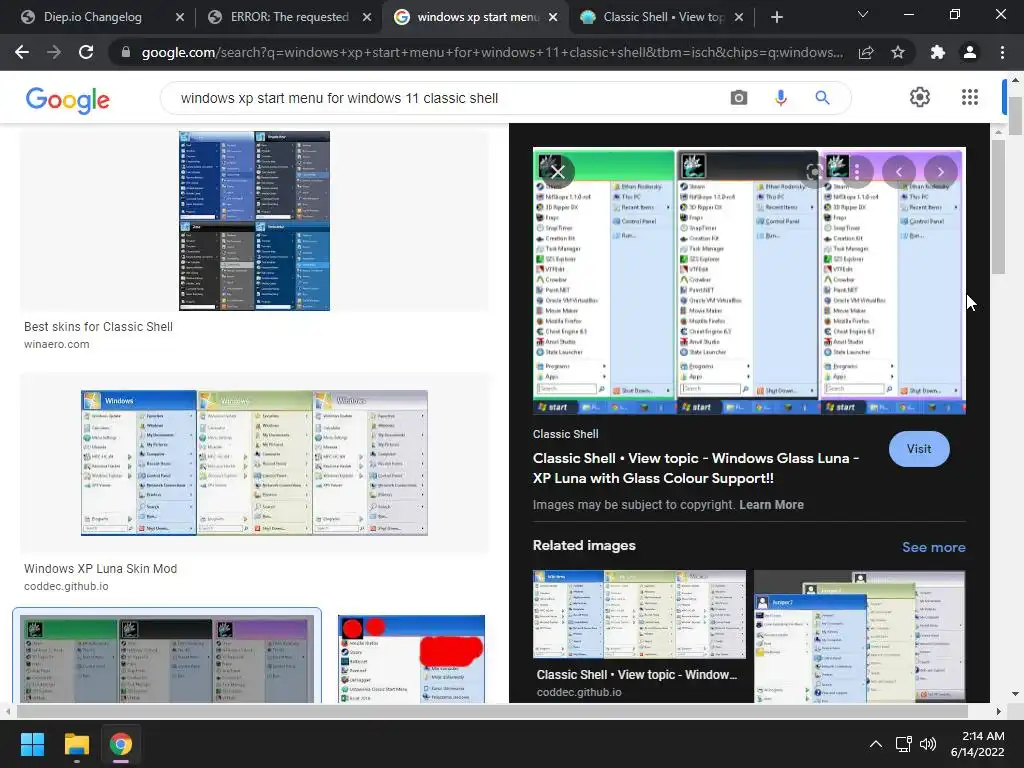The image size is (1024, 768).
Task: Open new tab with plus button
Action: [x=776, y=18]
